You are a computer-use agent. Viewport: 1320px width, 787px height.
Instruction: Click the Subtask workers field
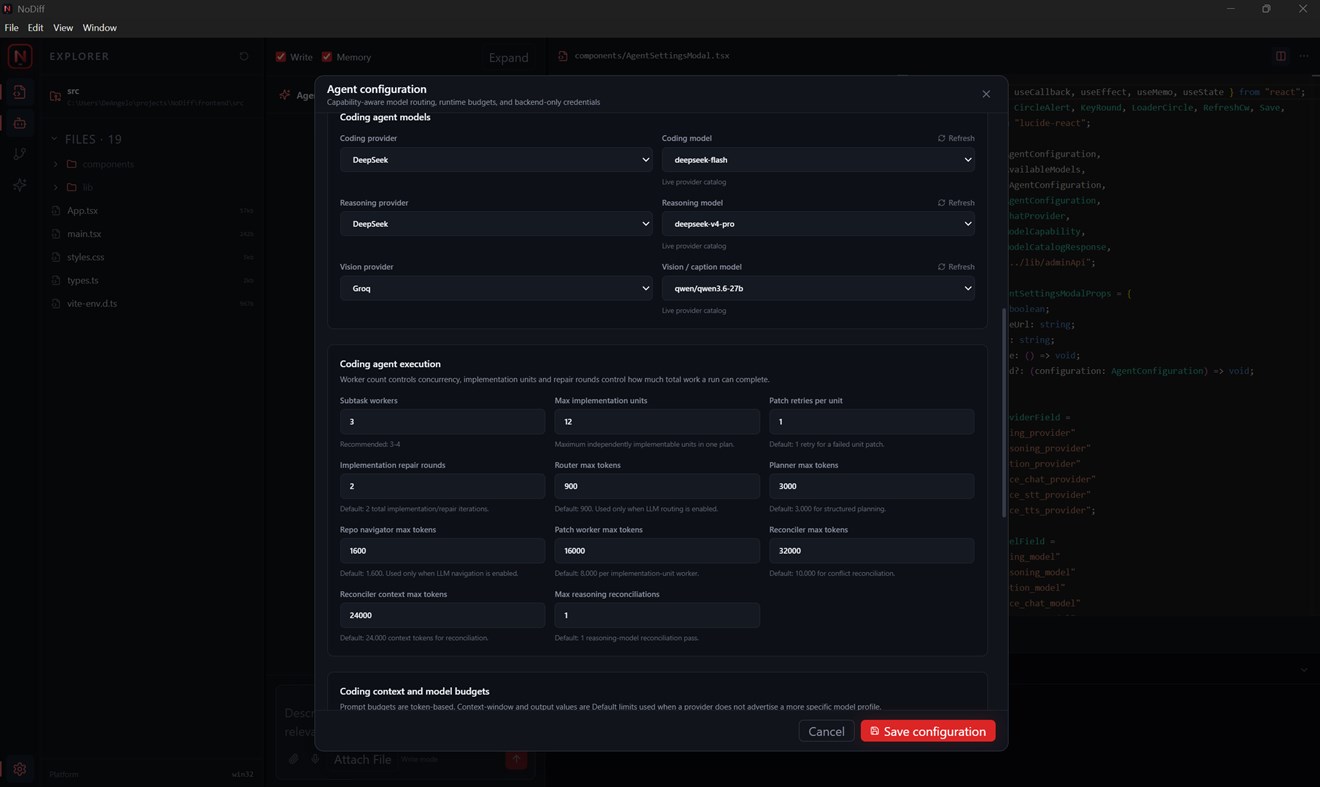[x=442, y=422]
